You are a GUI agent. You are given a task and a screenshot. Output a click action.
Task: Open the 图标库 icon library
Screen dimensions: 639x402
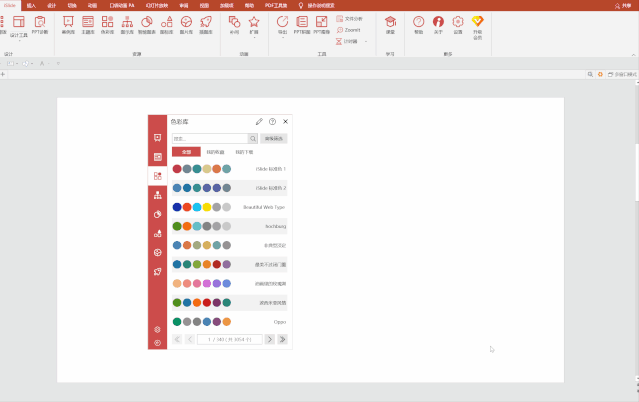(x=166, y=25)
